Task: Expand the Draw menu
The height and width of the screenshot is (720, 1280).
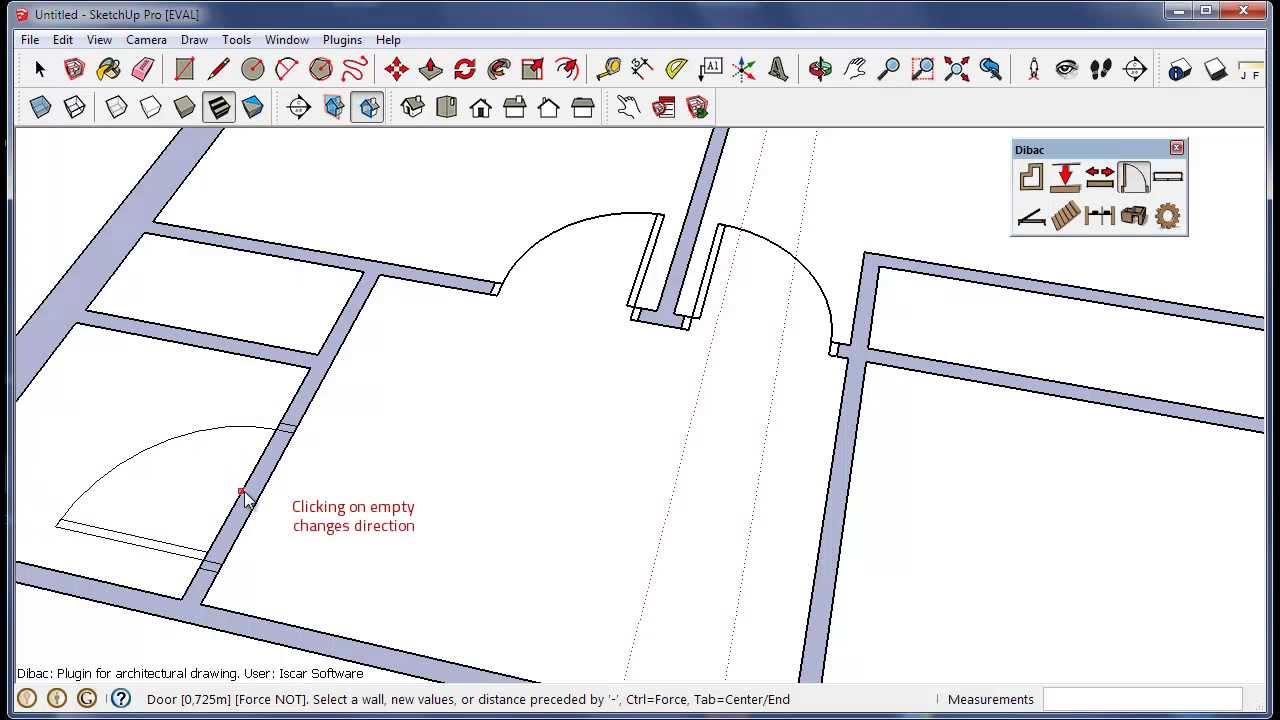Action: click(194, 40)
